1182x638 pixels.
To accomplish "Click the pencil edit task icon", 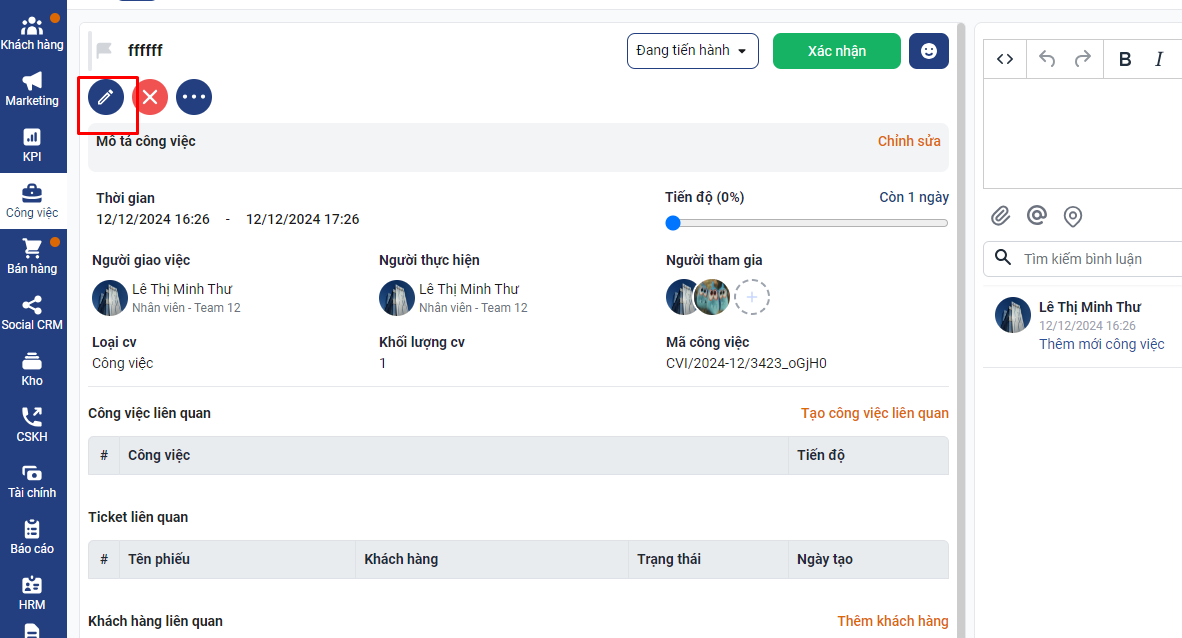I will pos(106,97).
